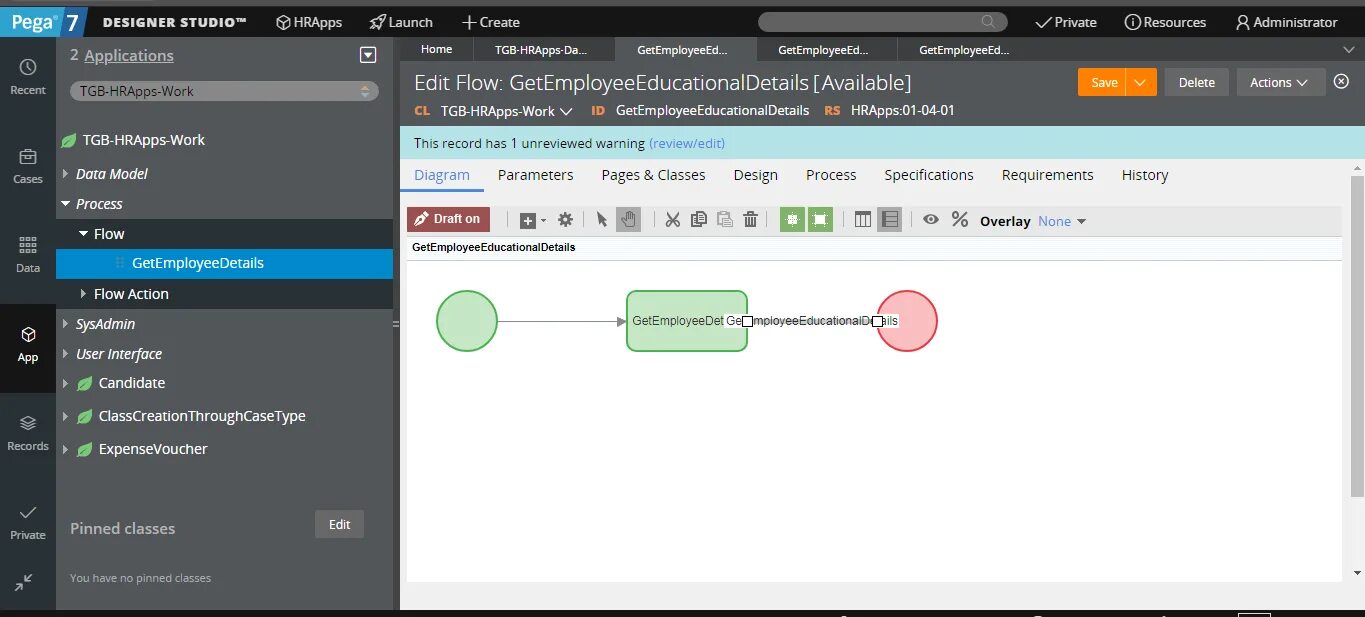Copy selected shape icon
Screen dimensions: 1365x617
click(x=699, y=220)
